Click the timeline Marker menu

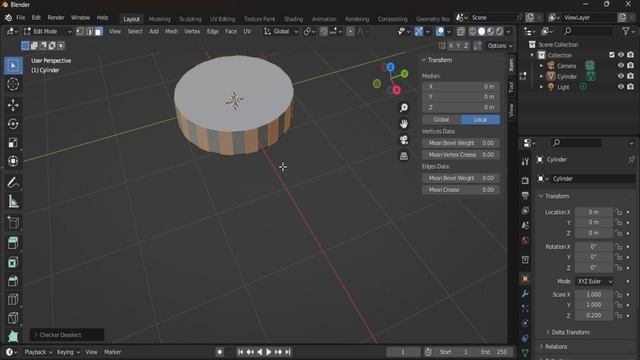pos(113,352)
